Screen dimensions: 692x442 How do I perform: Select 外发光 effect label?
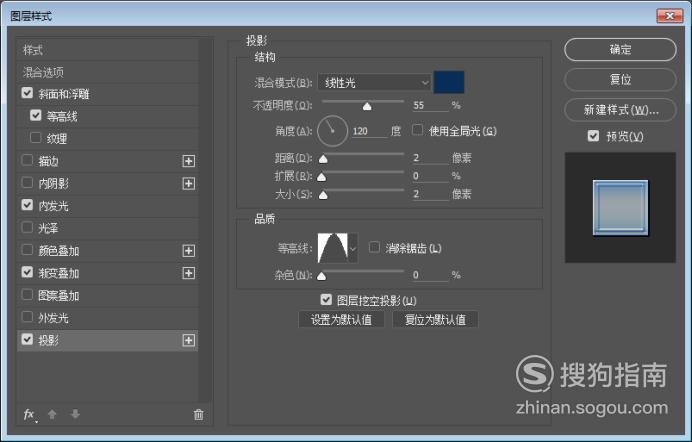(x=53, y=318)
